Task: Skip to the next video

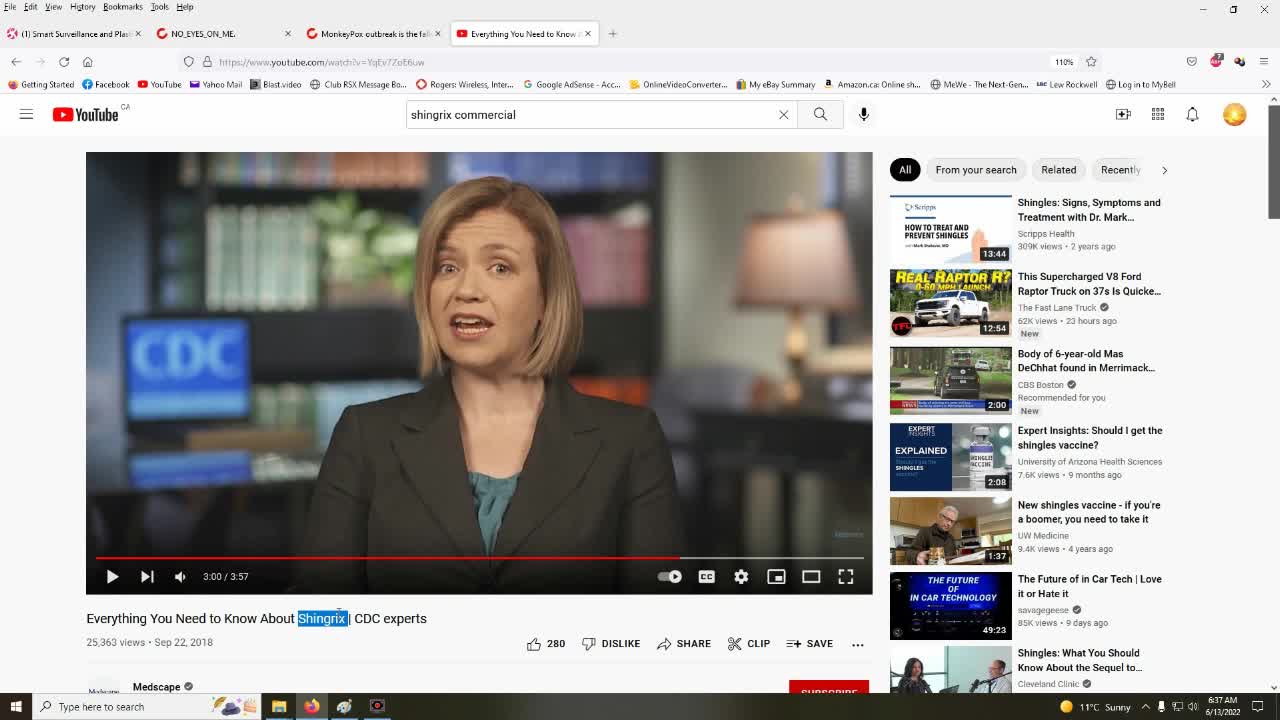Action: (147, 576)
